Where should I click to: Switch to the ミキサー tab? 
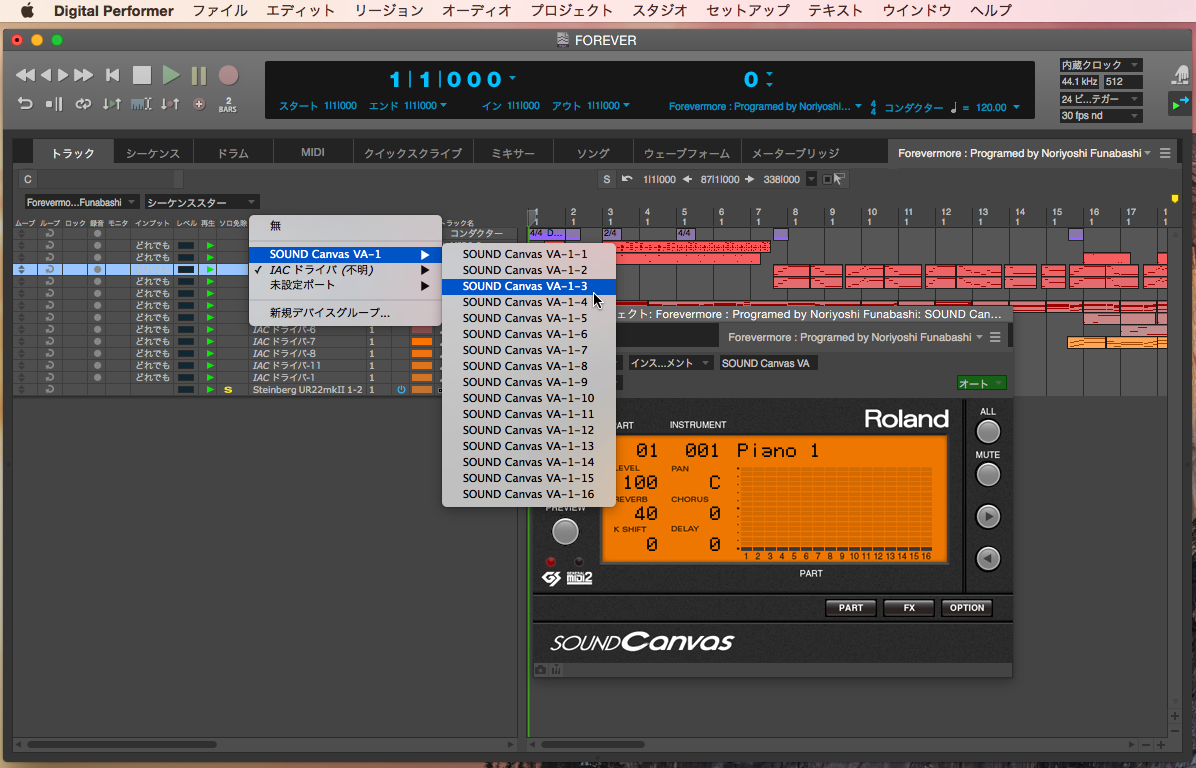point(513,153)
